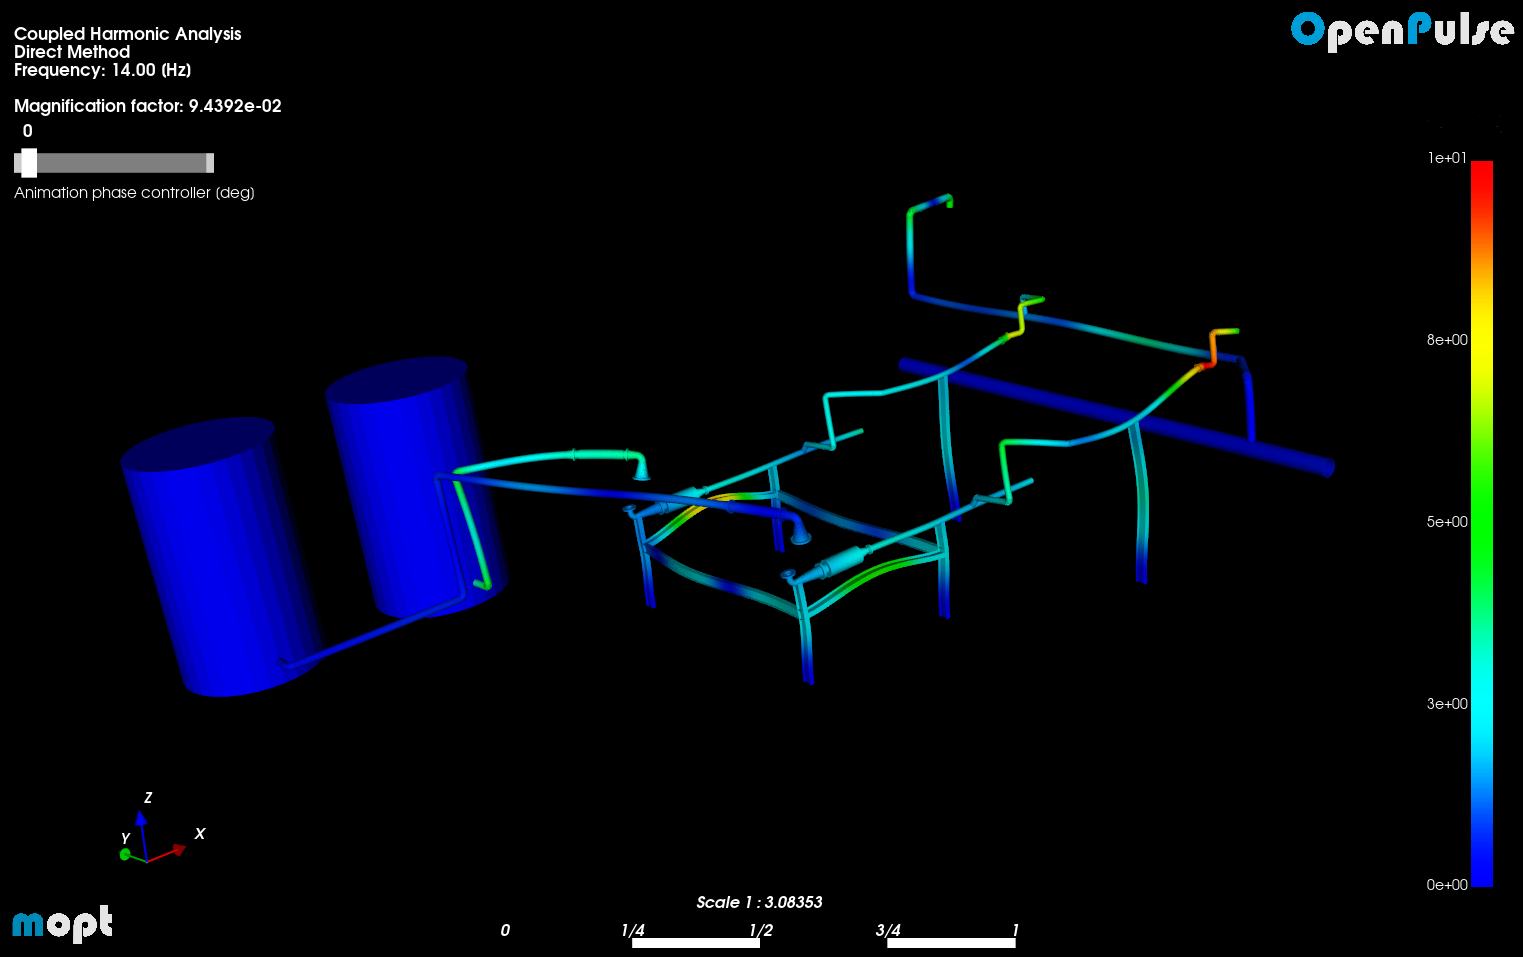Click the green Y axis sphere of the triad
Viewport: 1523px width, 957px height.
click(124, 855)
